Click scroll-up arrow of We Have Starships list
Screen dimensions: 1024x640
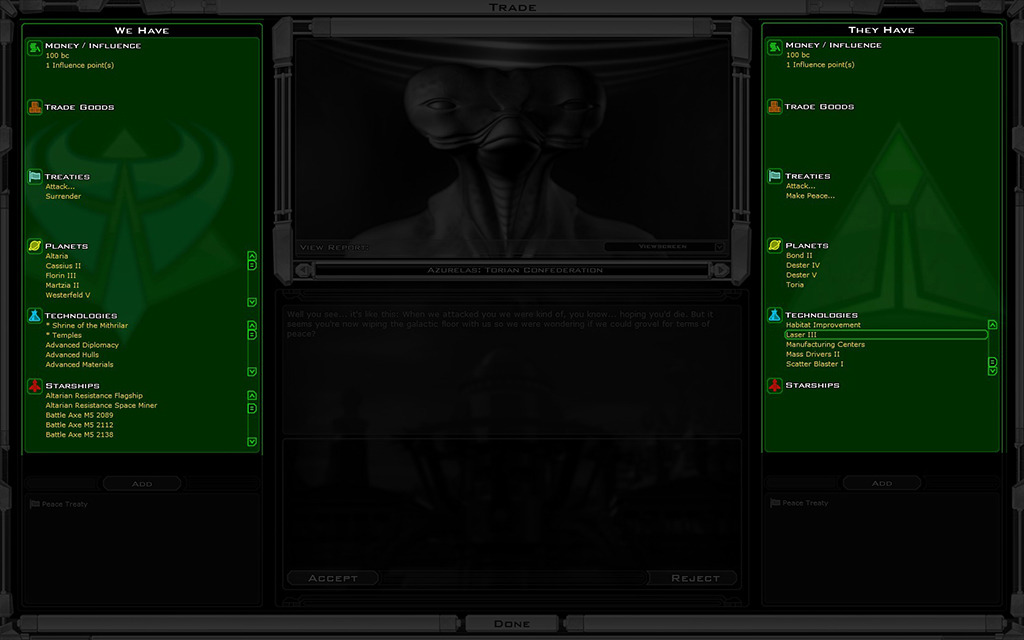tap(252, 395)
